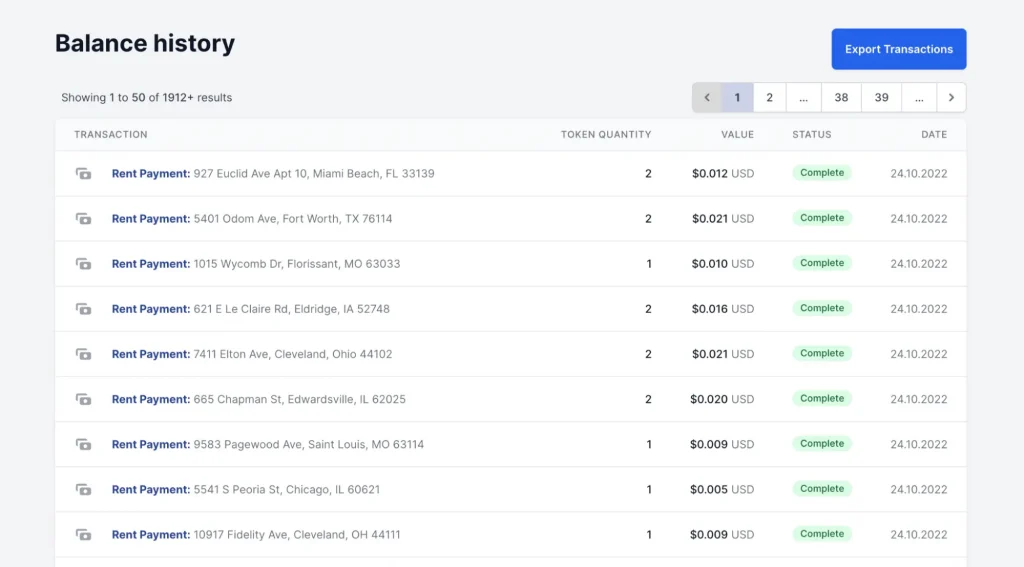Click the payment icon beside 5541 S Peoria St row
Viewport: 1024px width, 567px height.
[84, 490]
